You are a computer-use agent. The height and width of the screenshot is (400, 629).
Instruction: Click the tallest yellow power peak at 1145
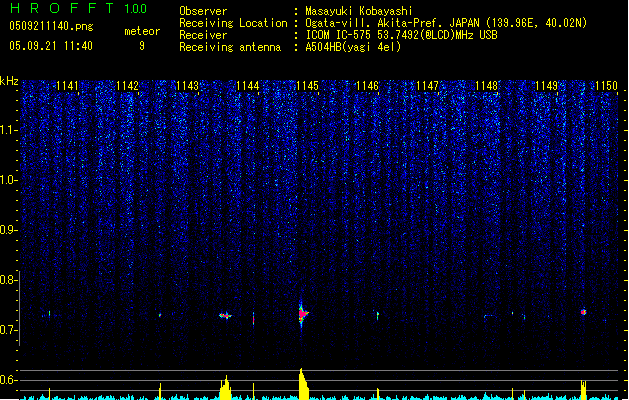pyautogui.click(x=302, y=384)
